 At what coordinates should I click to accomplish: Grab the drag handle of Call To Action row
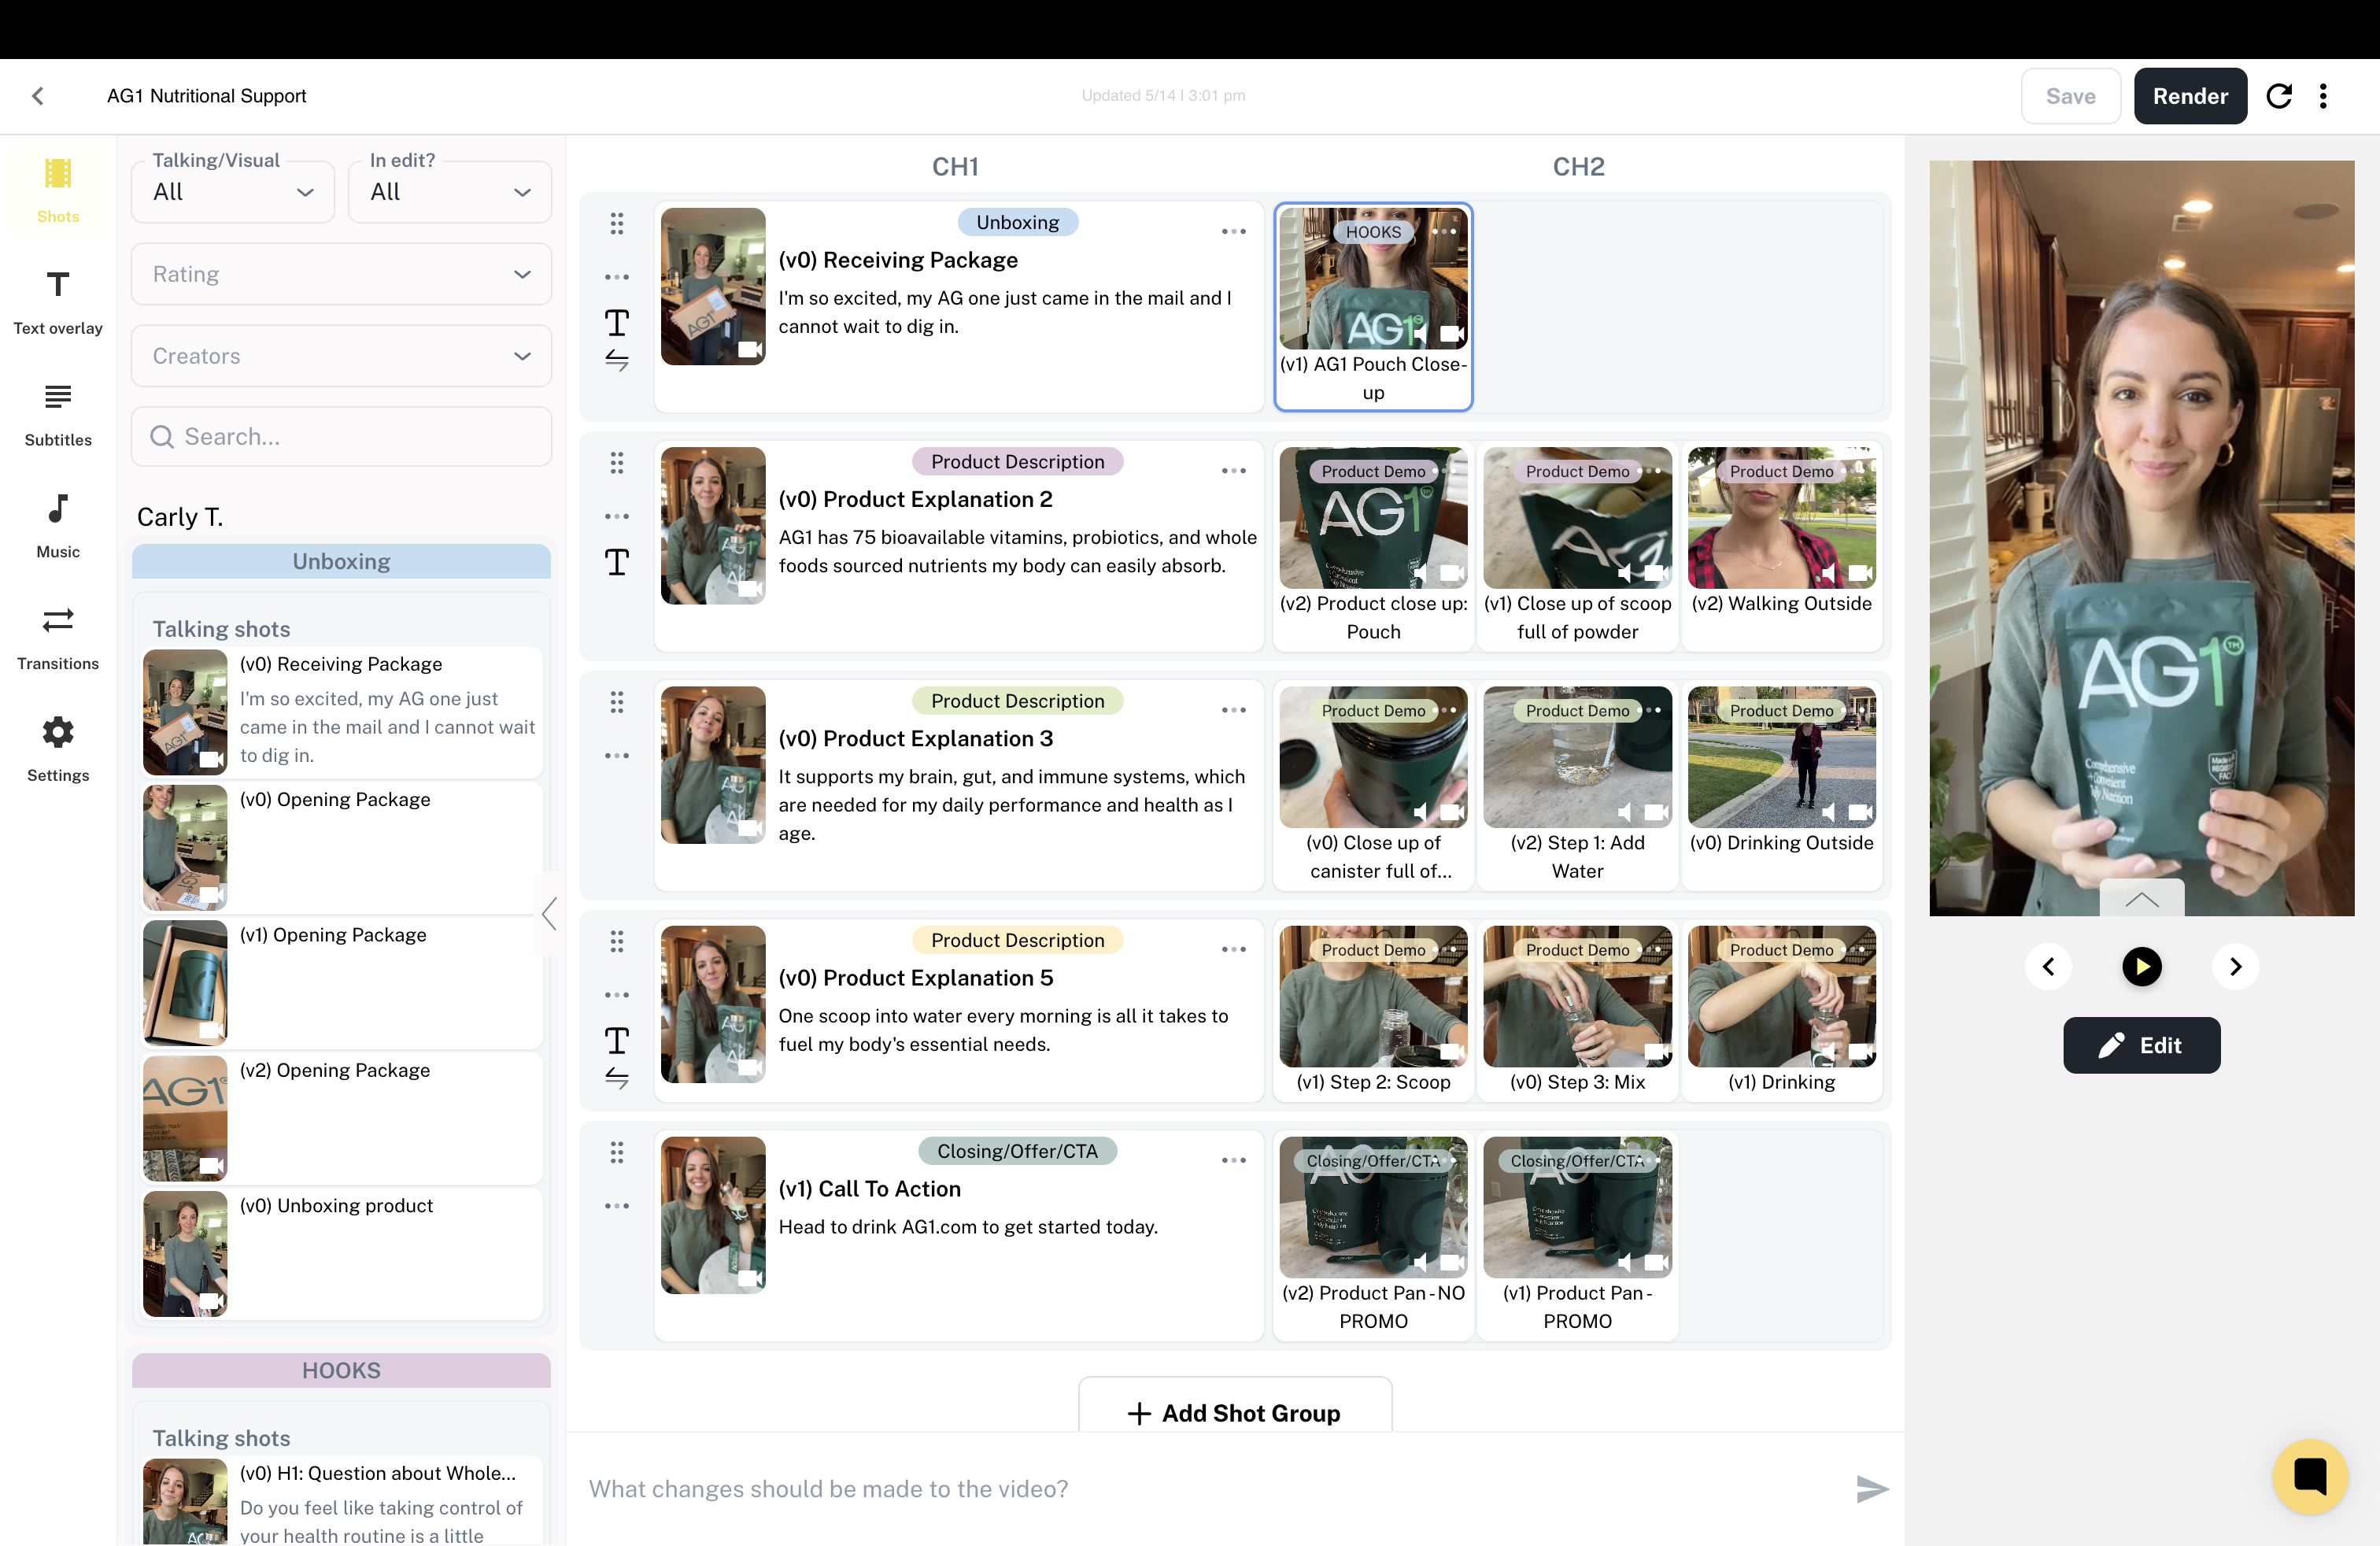coord(617,1153)
